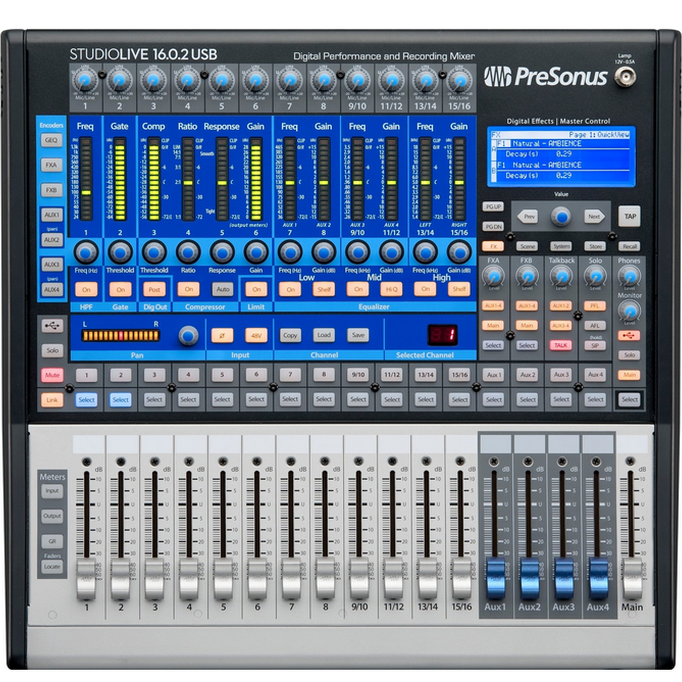682x682 pixels.
Task: Toggle the Compressor On button
Action: (188, 289)
